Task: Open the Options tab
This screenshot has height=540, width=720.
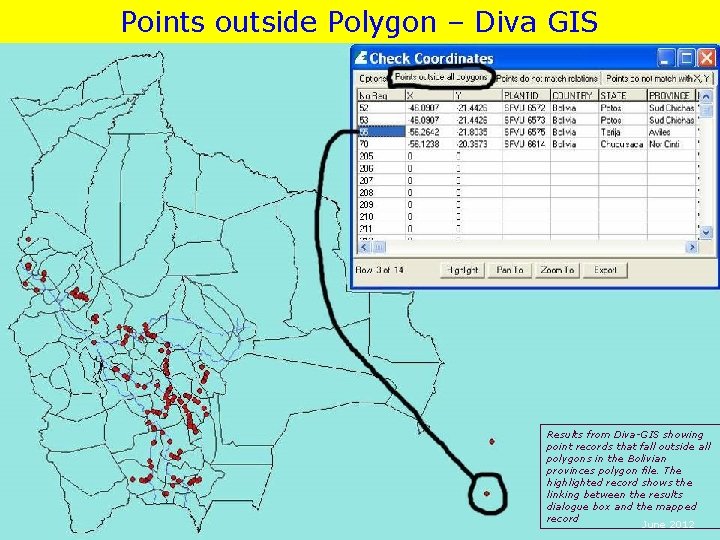Action: (x=372, y=79)
